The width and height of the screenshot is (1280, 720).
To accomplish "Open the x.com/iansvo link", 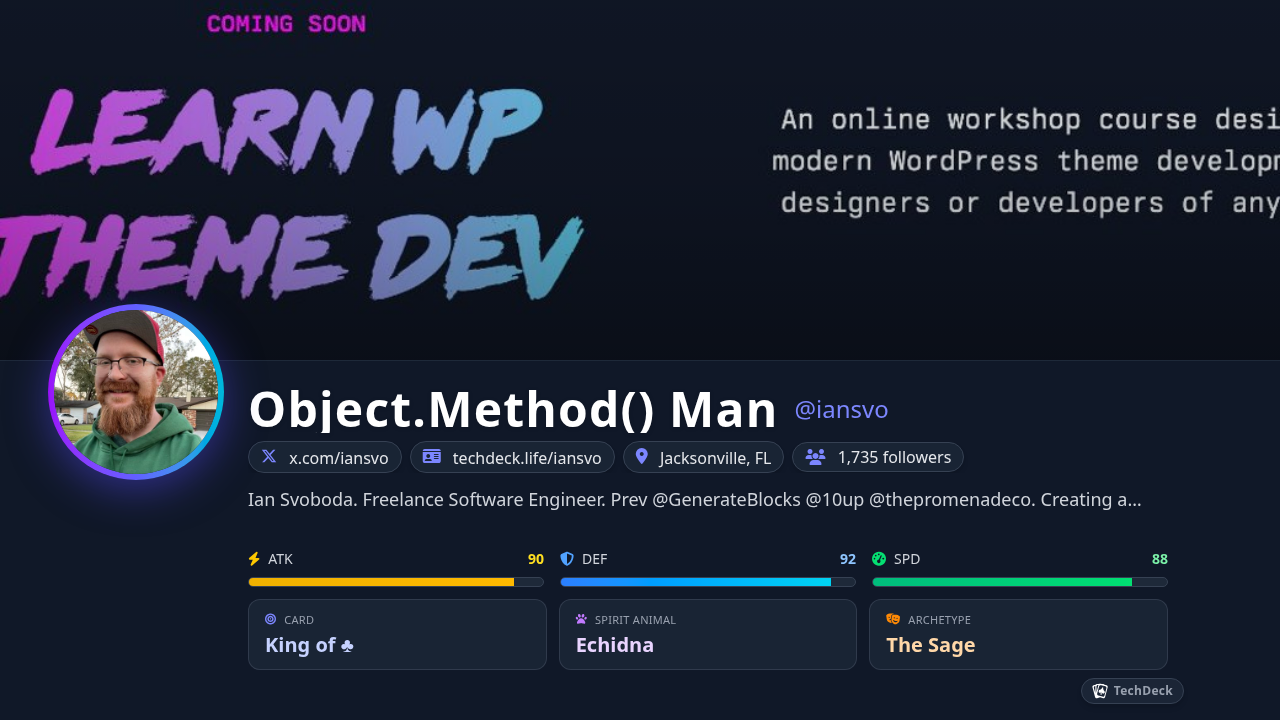I will click(338, 458).
